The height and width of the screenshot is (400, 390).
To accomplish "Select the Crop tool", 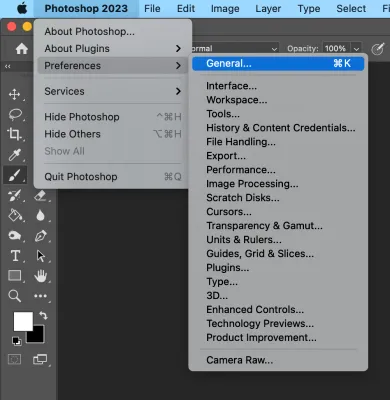I will (14, 134).
